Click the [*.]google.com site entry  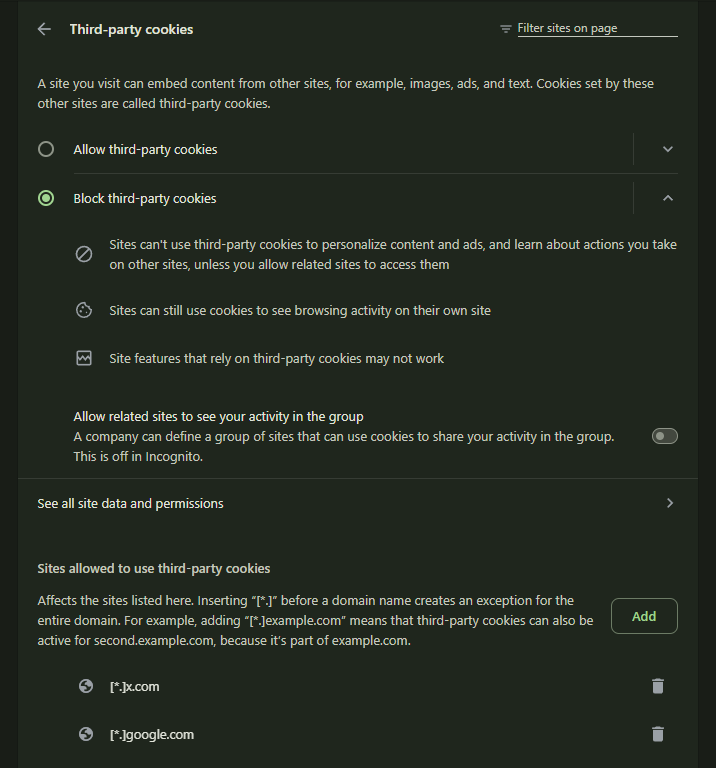(152, 735)
